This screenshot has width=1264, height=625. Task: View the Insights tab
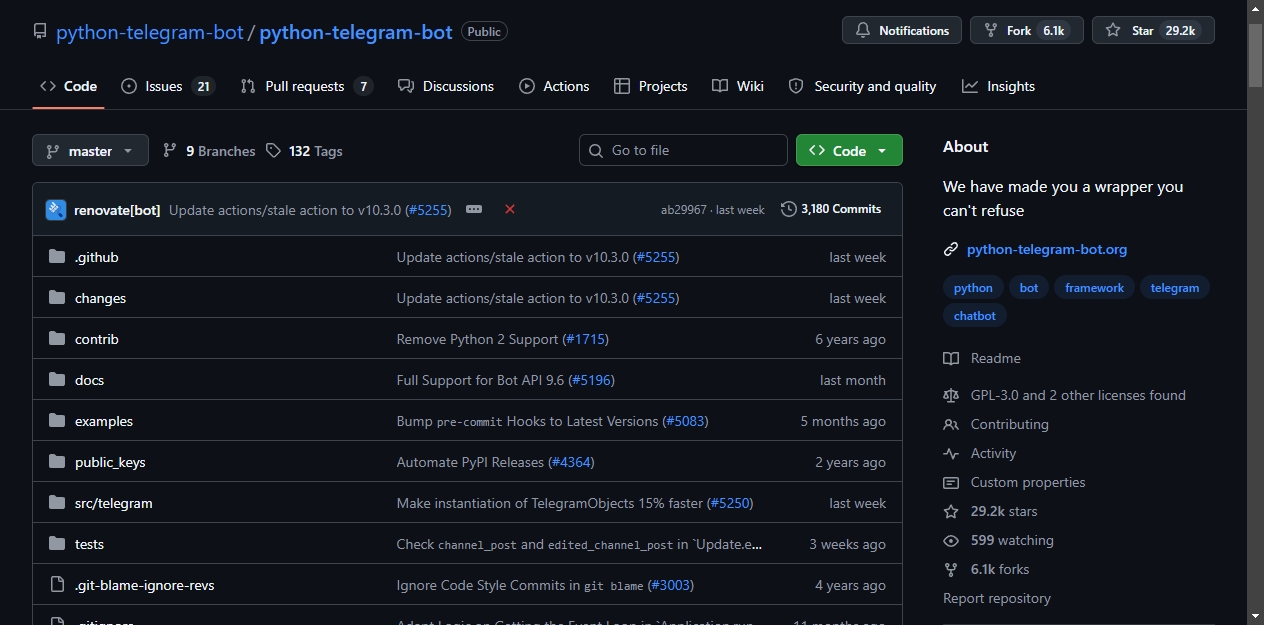[998, 86]
